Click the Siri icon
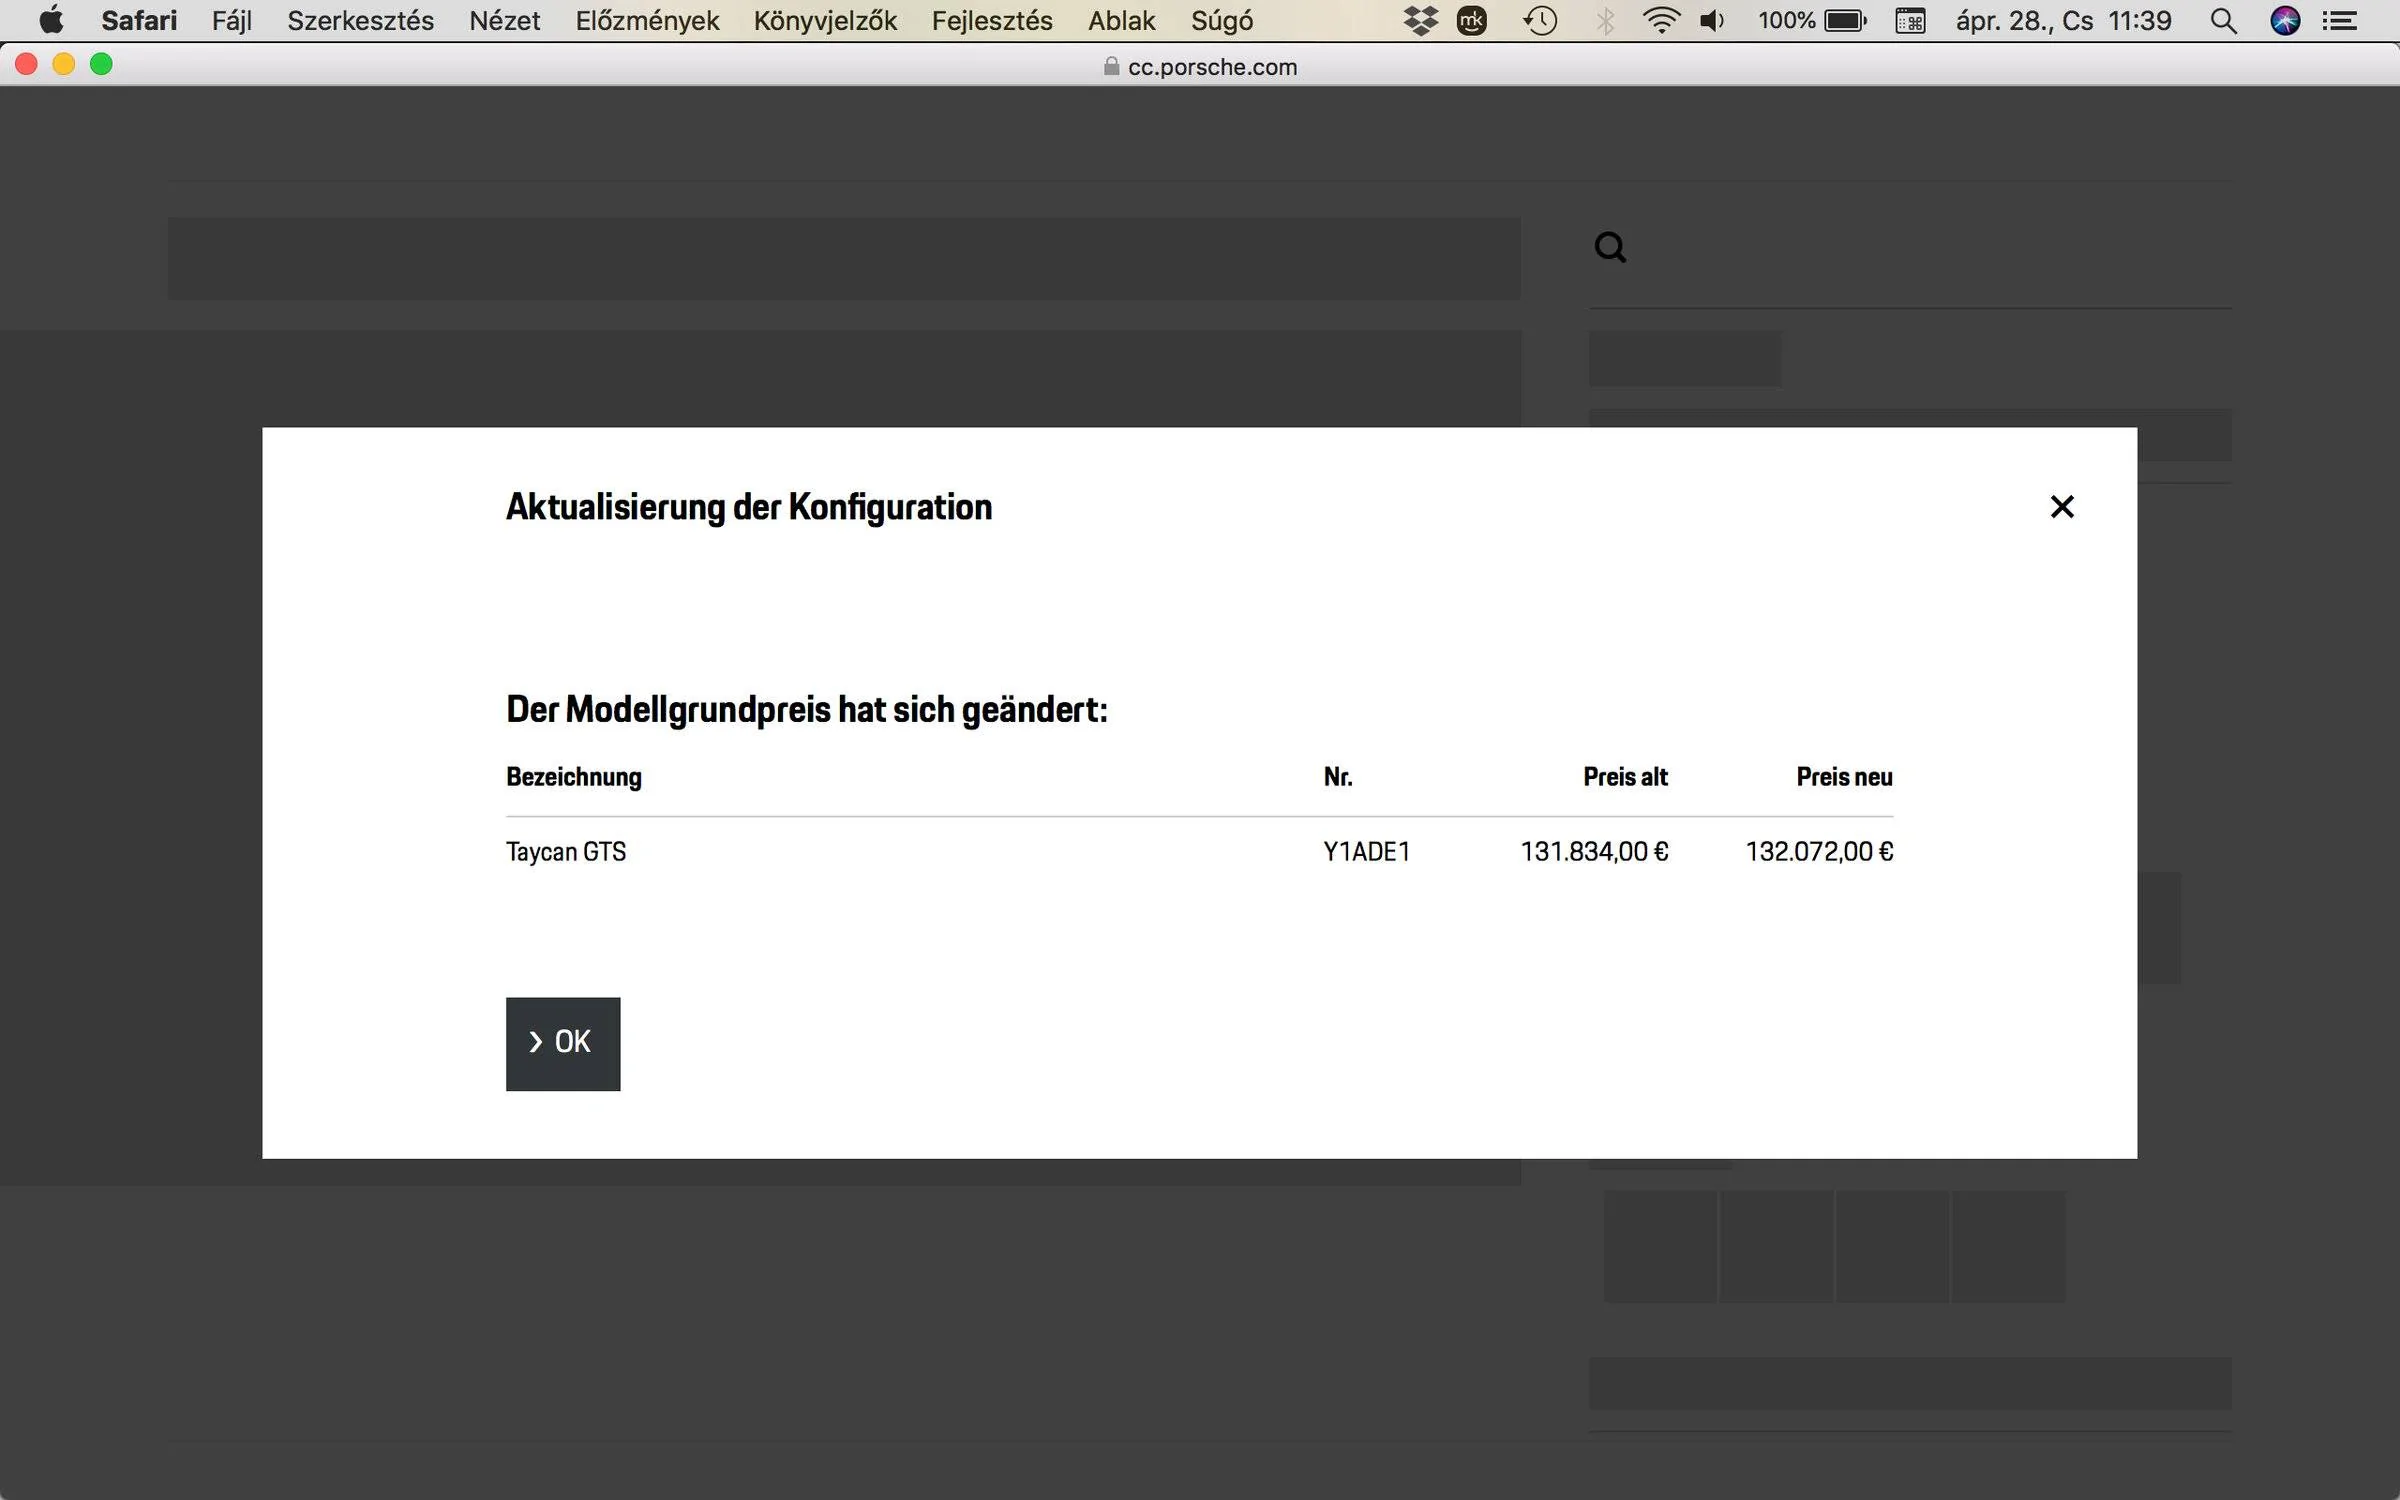The image size is (2400, 1500). (2285, 21)
